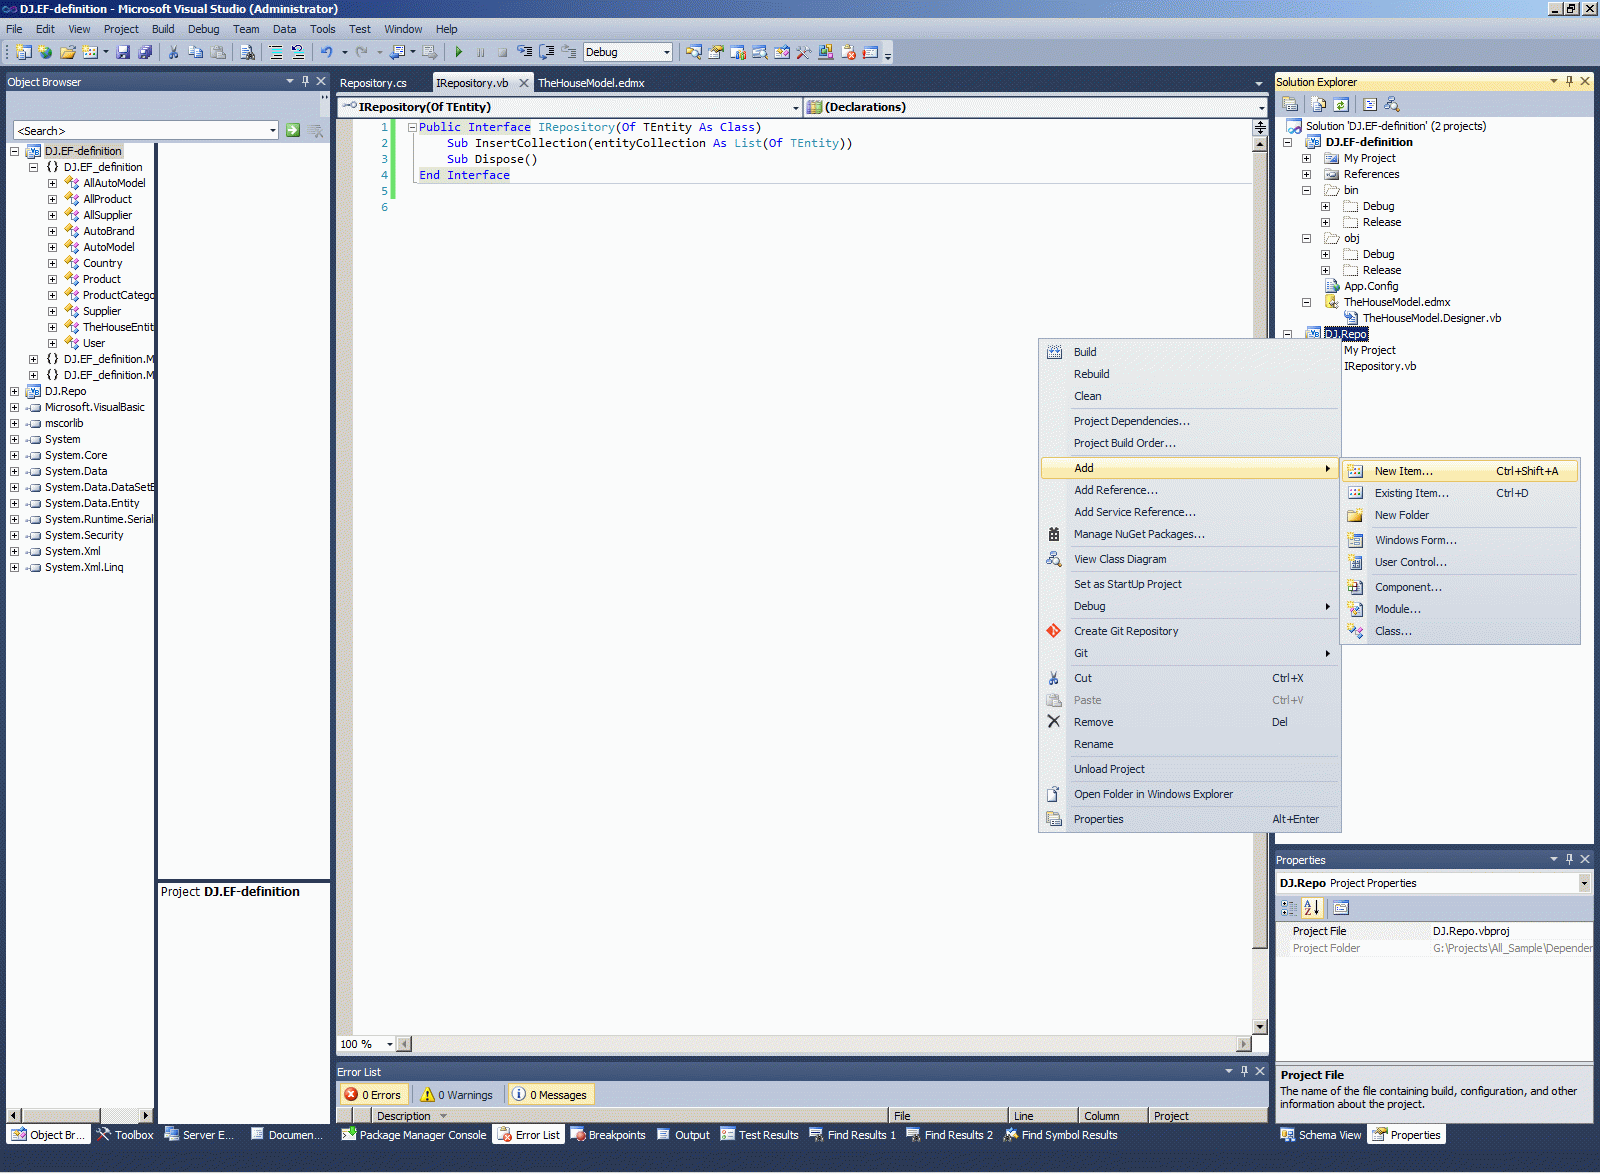The height and width of the screenshot is (1174, 1600).
Task: Close the IRepository.vb document tab
Action: [523, 83]
